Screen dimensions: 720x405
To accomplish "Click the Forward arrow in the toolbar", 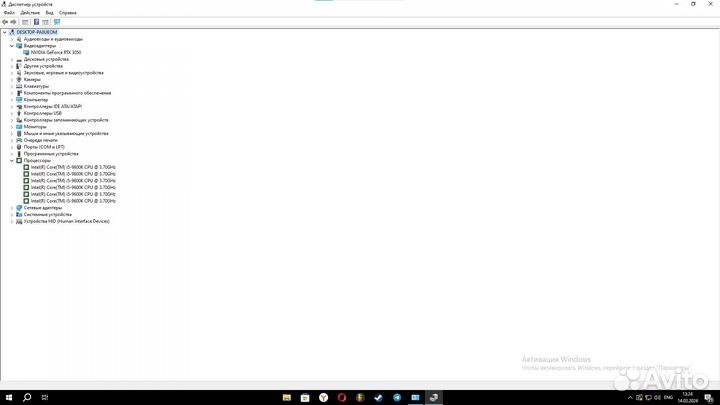I will 13,22.
